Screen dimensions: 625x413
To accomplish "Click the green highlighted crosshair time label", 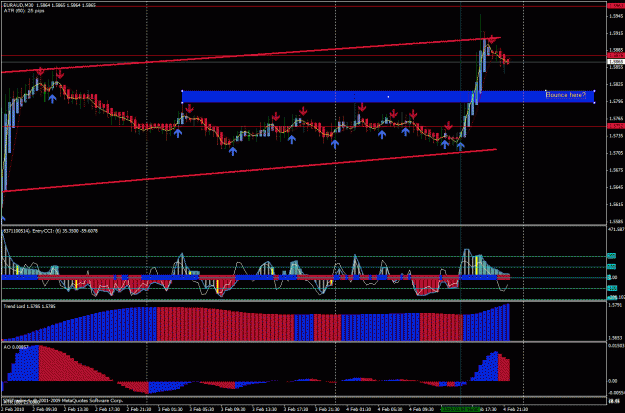I will [x=461, y=409].
